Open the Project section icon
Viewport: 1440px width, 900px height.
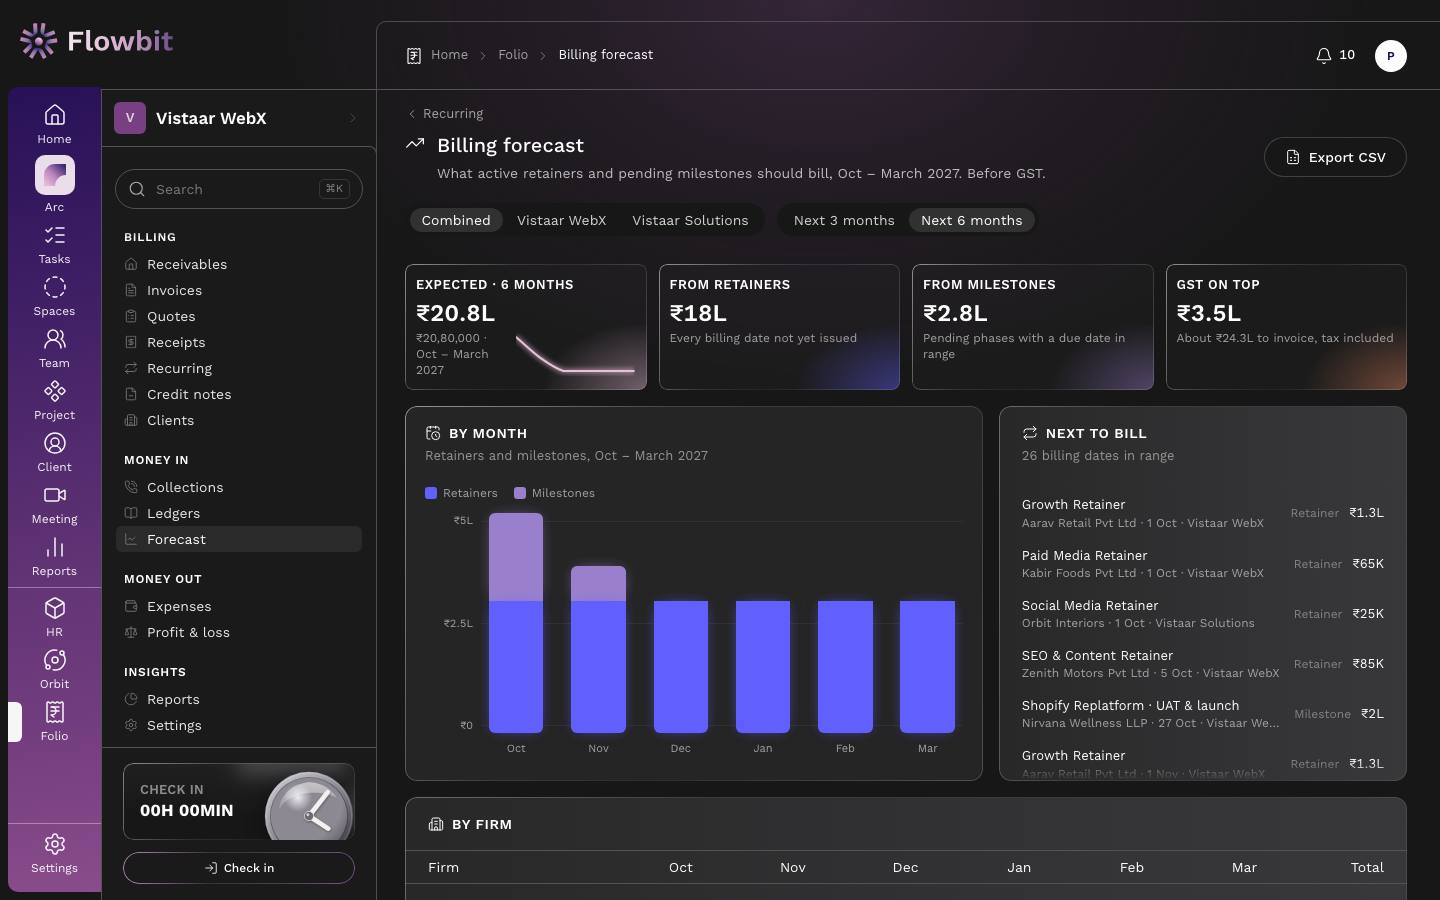pos(54,401)
